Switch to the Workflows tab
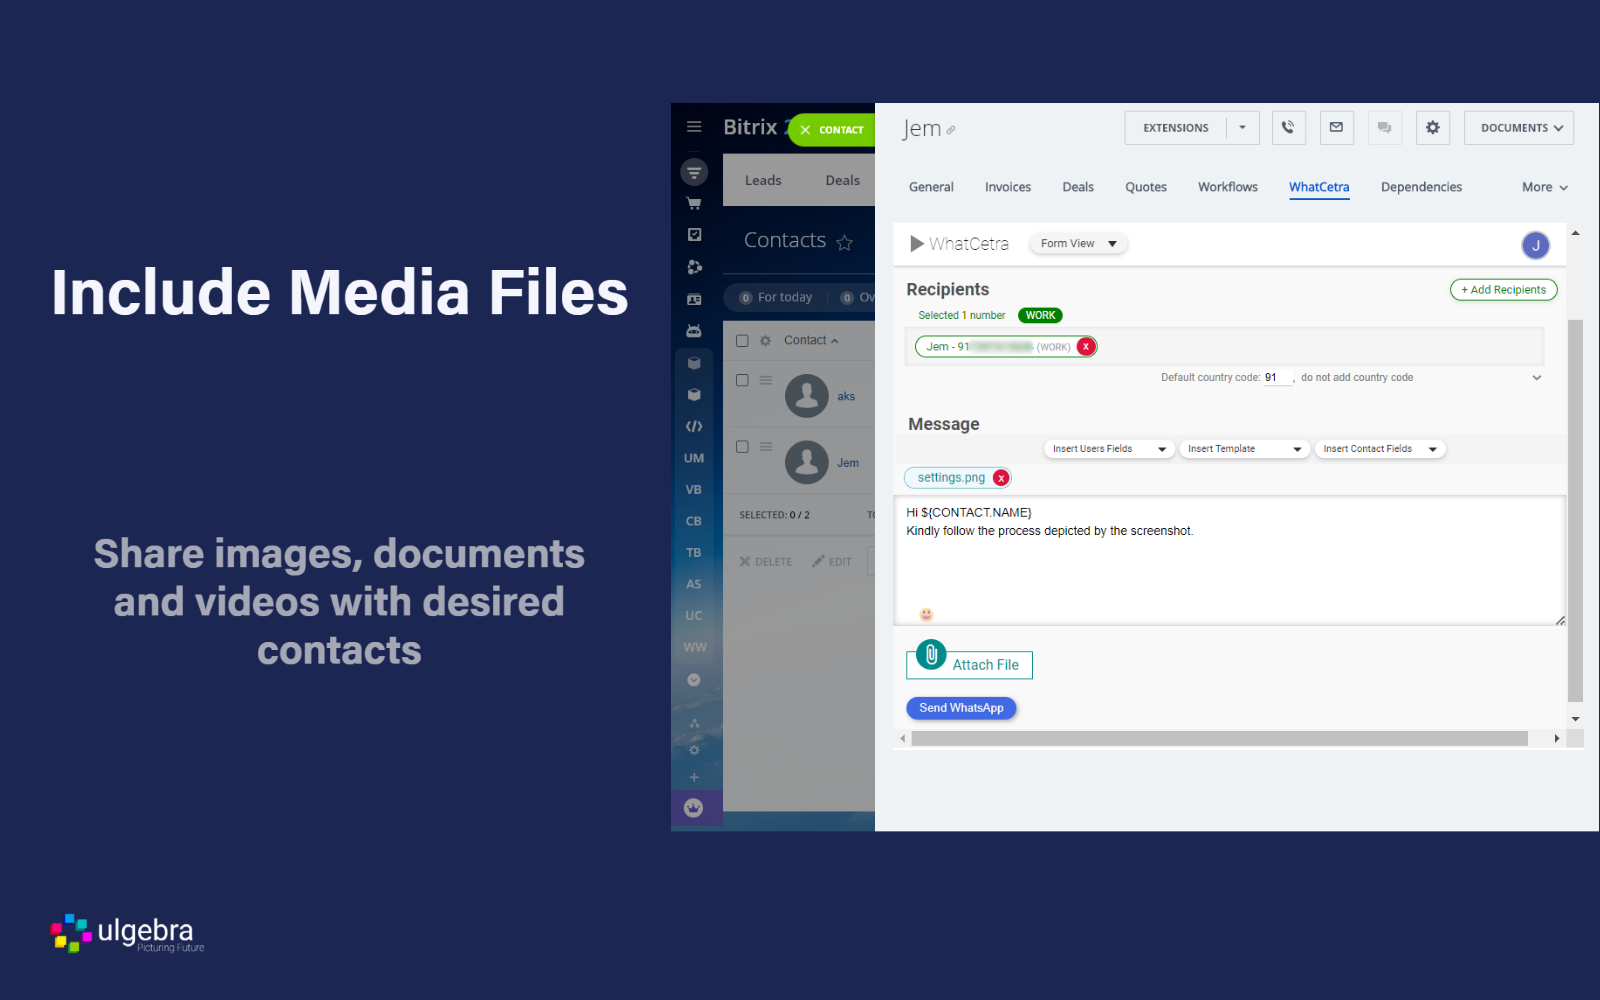Viewport: 1600px width, 1000px height. point(1228,187)
